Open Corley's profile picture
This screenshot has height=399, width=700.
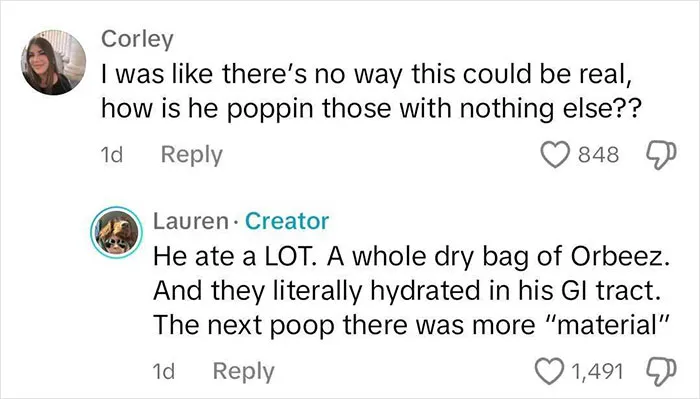point(53,62)
